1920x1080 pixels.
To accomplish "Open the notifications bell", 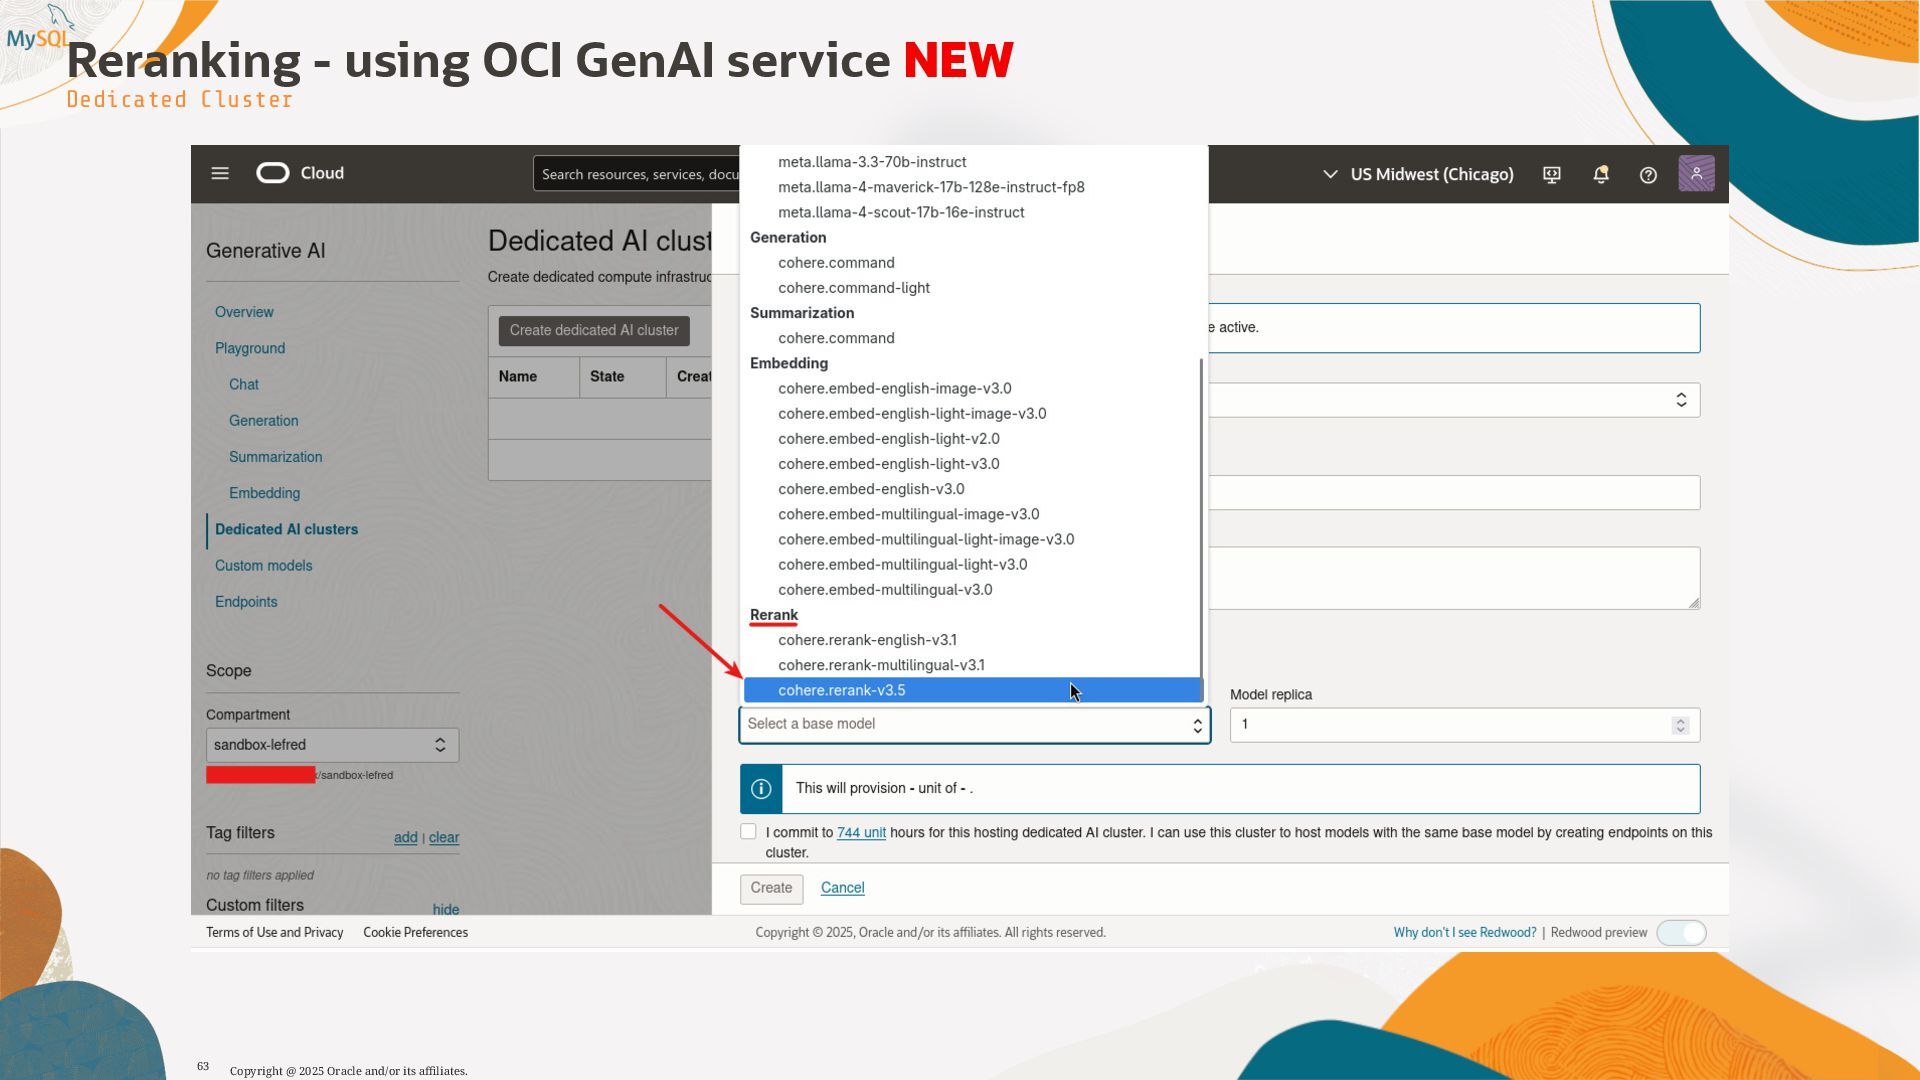I will [x=1600, y=175].
